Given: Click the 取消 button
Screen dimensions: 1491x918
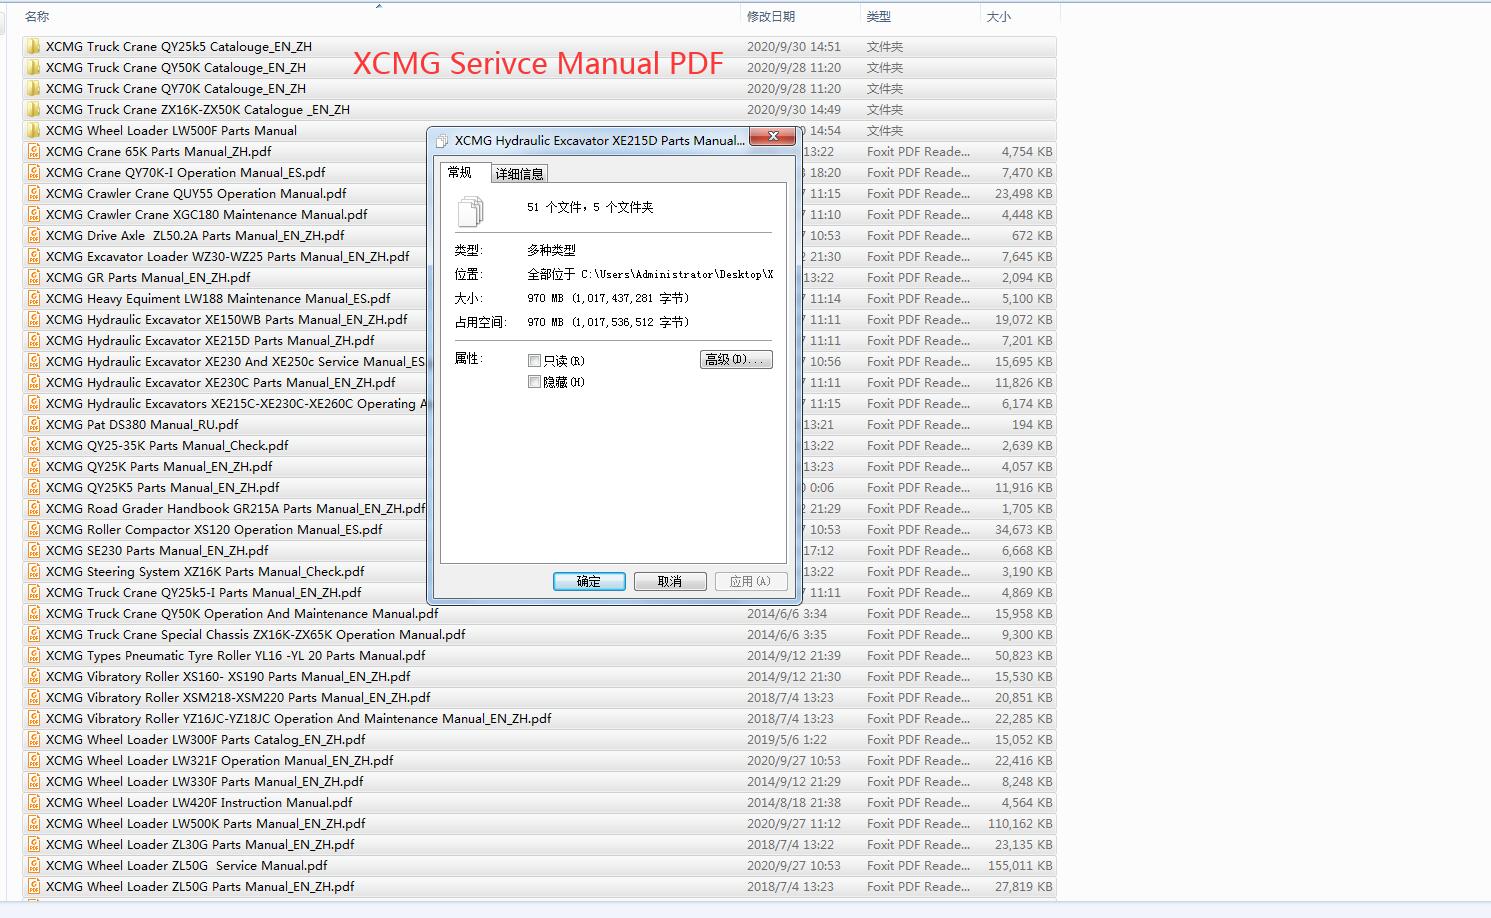Looking at the screenshot, I should pyautogui.click(x=670, y=581).
